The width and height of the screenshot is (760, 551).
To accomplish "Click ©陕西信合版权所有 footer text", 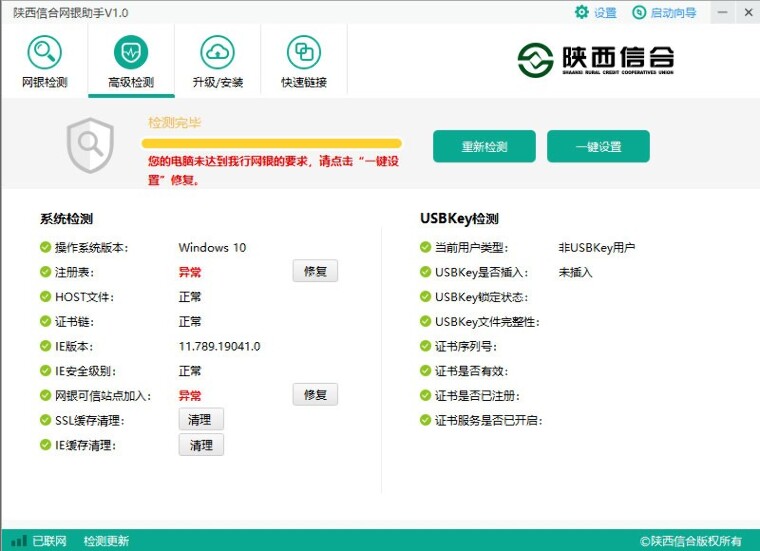I will click(691, 541).
